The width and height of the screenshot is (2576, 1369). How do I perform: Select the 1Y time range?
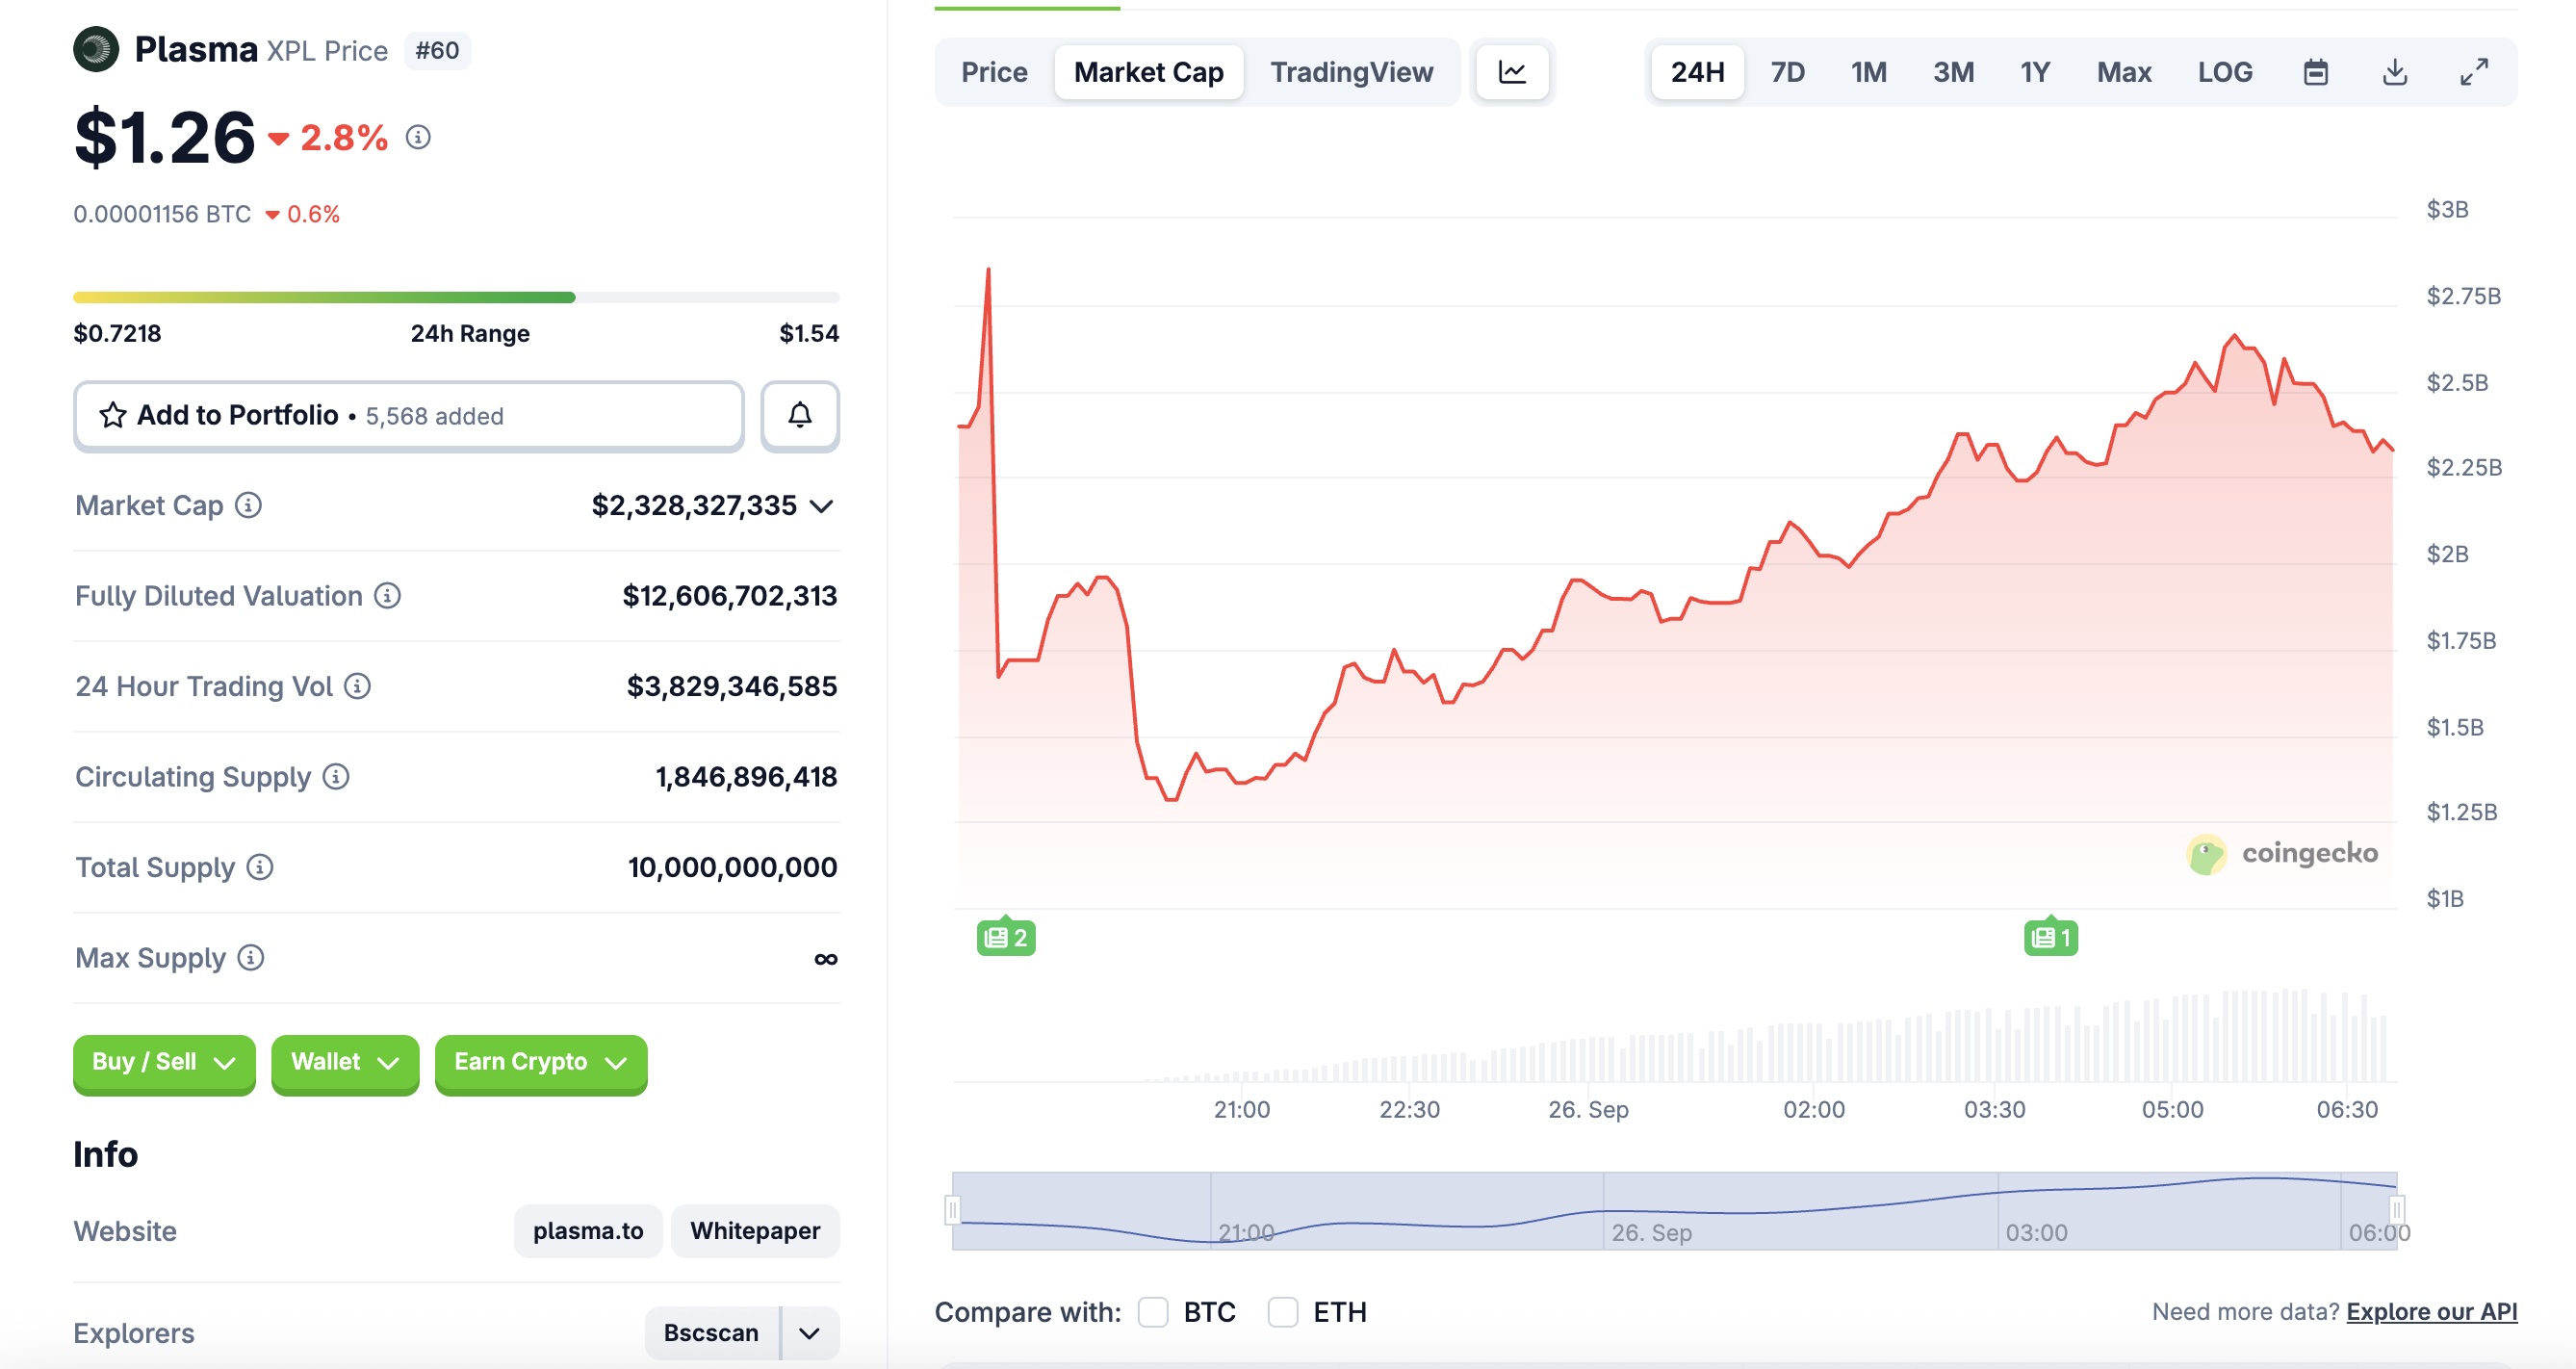tap(2035, 72)
